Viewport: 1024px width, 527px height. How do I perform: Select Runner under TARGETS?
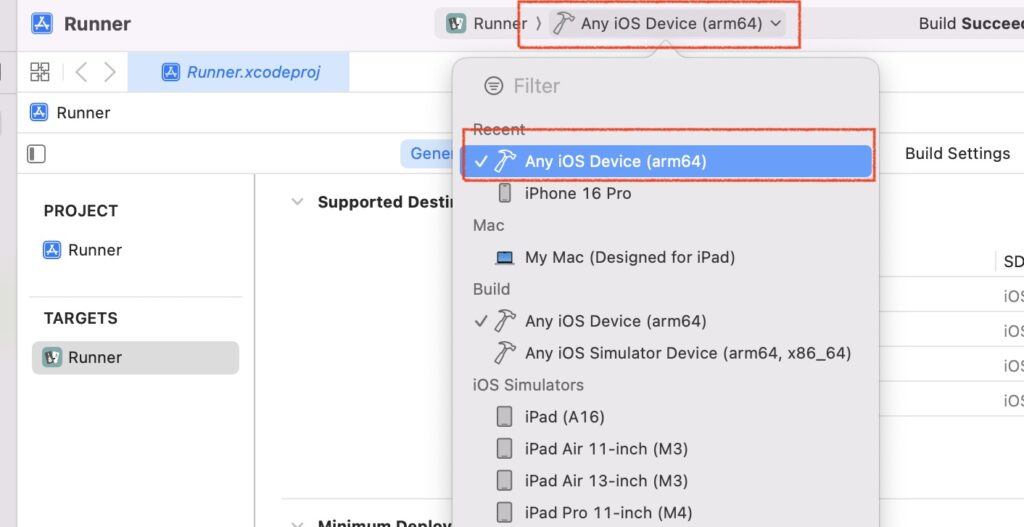click(135, 357)
